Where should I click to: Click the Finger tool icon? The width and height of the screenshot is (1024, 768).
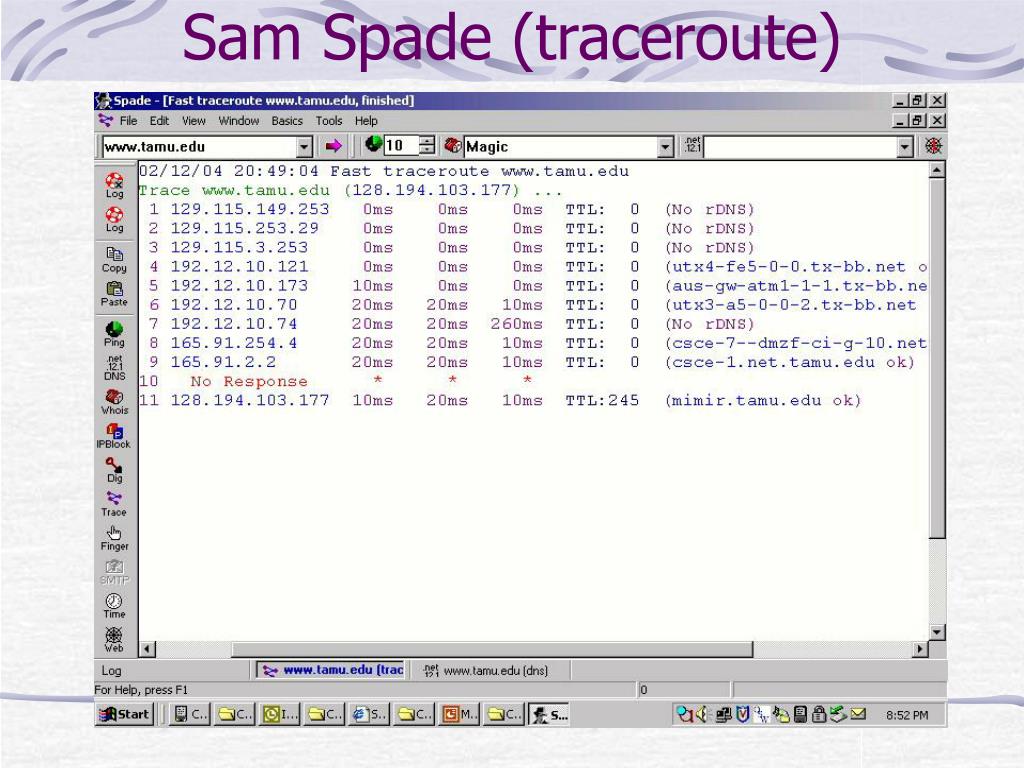(x=114, y=537)
